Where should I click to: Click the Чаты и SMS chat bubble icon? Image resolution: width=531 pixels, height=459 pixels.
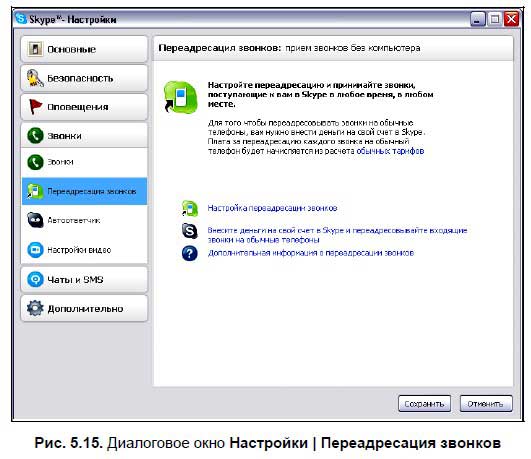35,279
